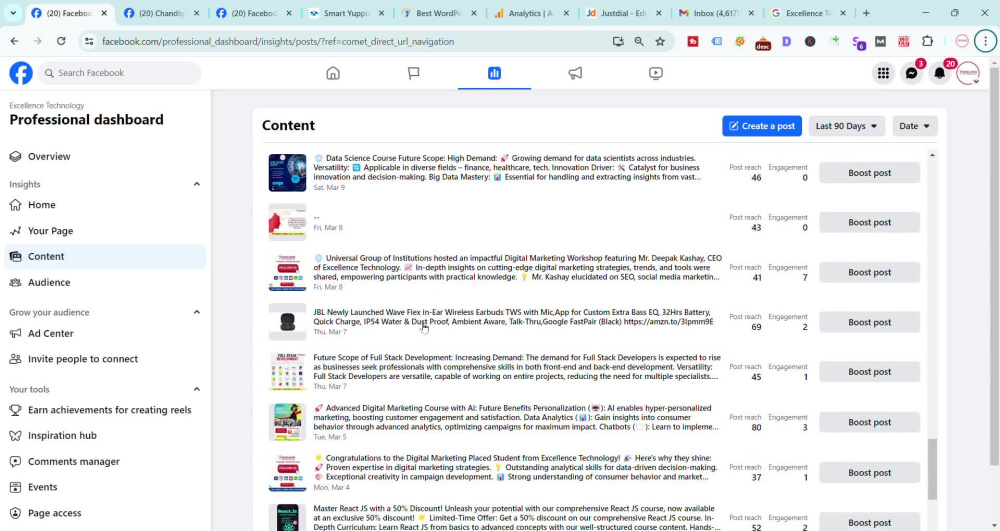
Task: Boost the Full Stack Development post
Action: pos(869,372)
